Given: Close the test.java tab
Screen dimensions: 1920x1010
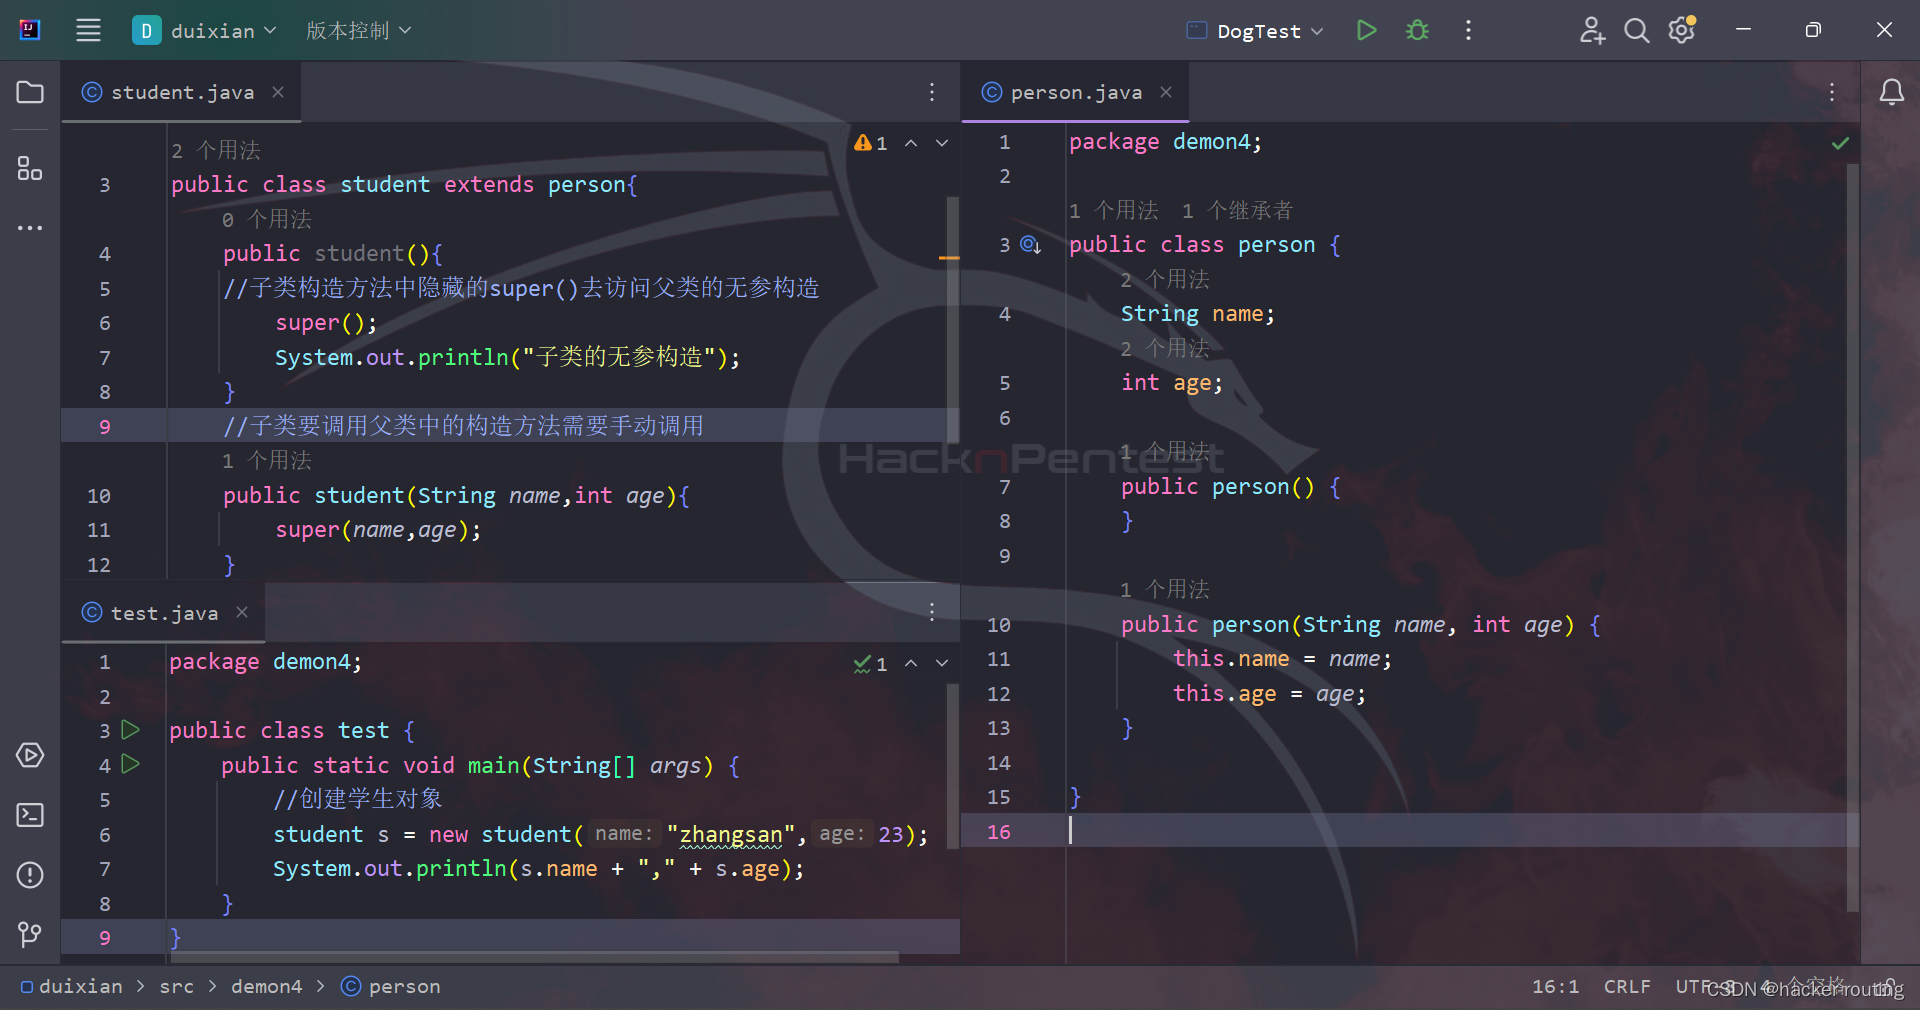Looking at the screenshot, I should (x=241, y=613).
